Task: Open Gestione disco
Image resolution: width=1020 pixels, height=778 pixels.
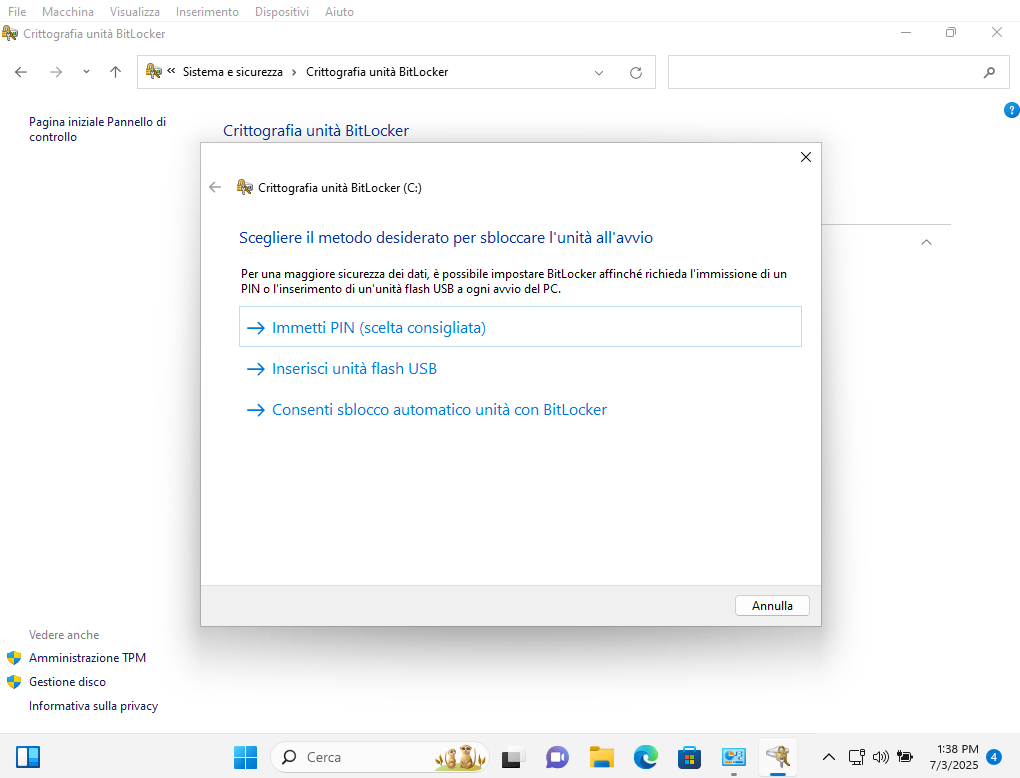Action: [67, 682]
